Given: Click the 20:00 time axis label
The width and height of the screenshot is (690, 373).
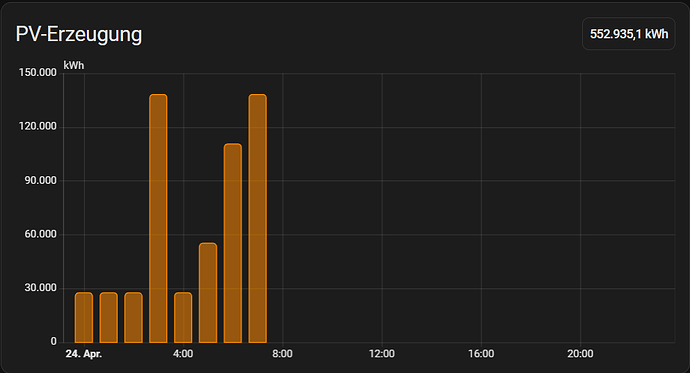Looking at the screenshot, I should tap(580, 354).
